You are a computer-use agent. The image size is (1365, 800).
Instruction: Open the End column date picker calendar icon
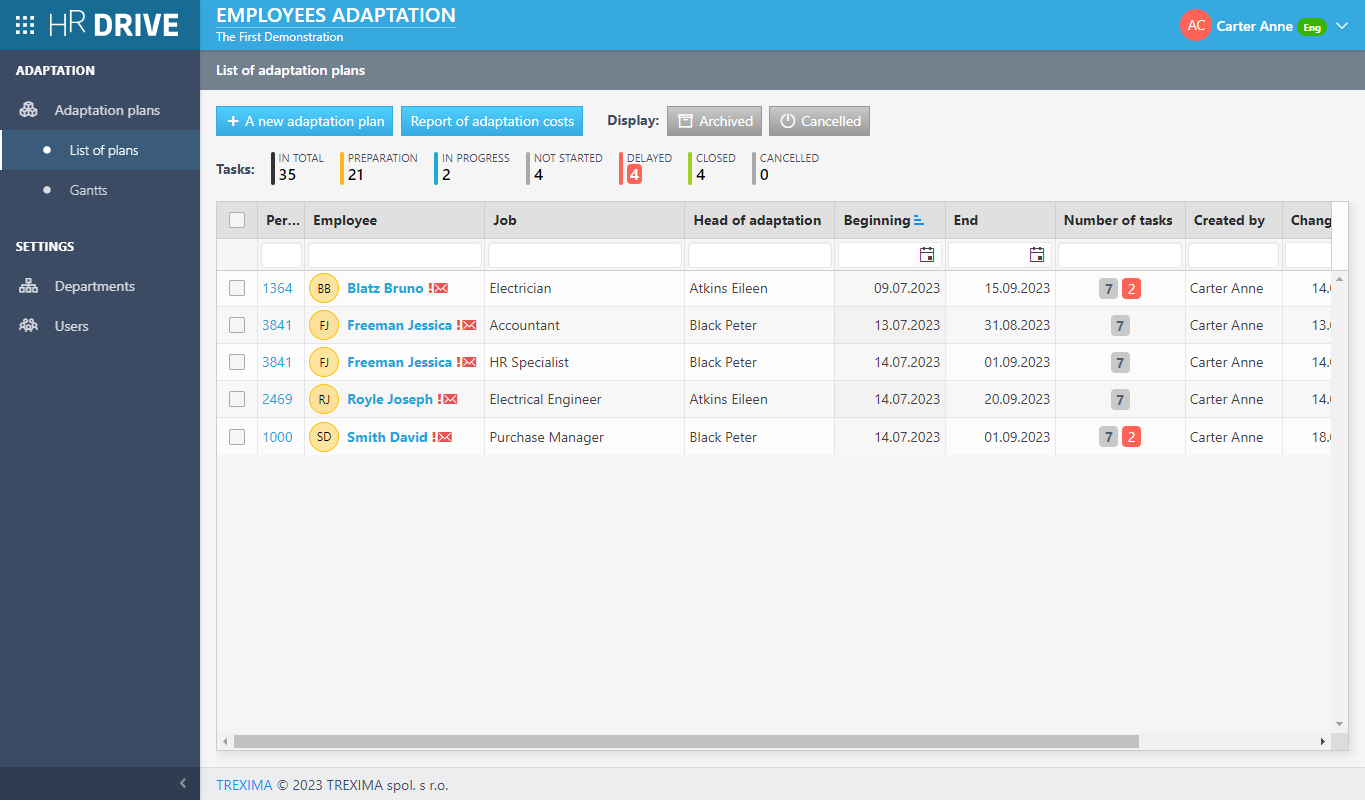click(x=1036, y=254)
